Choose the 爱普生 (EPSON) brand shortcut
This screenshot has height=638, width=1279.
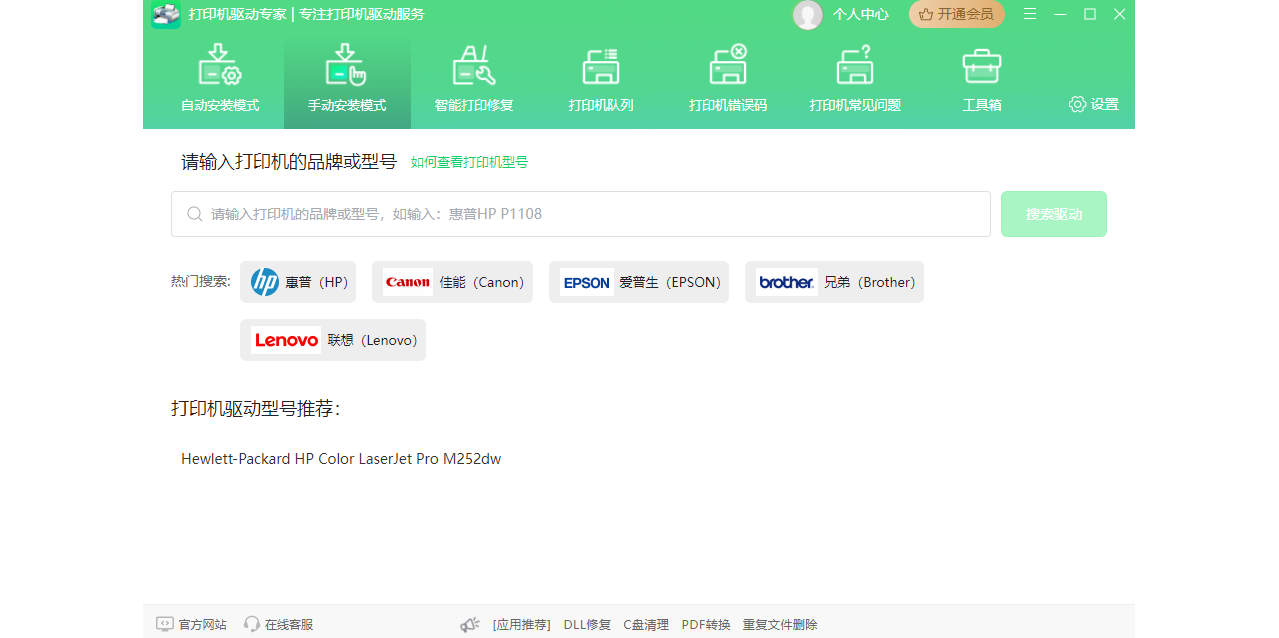pyautogui.click(x=639, y=282)
